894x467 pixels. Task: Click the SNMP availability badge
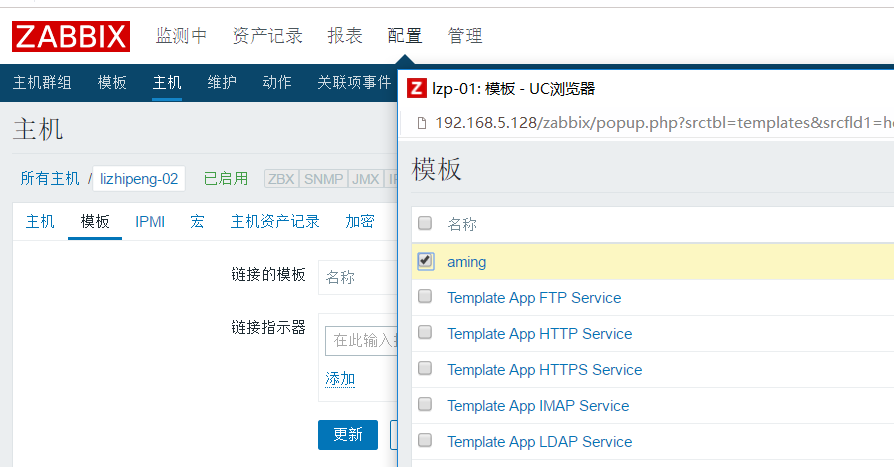323,179
